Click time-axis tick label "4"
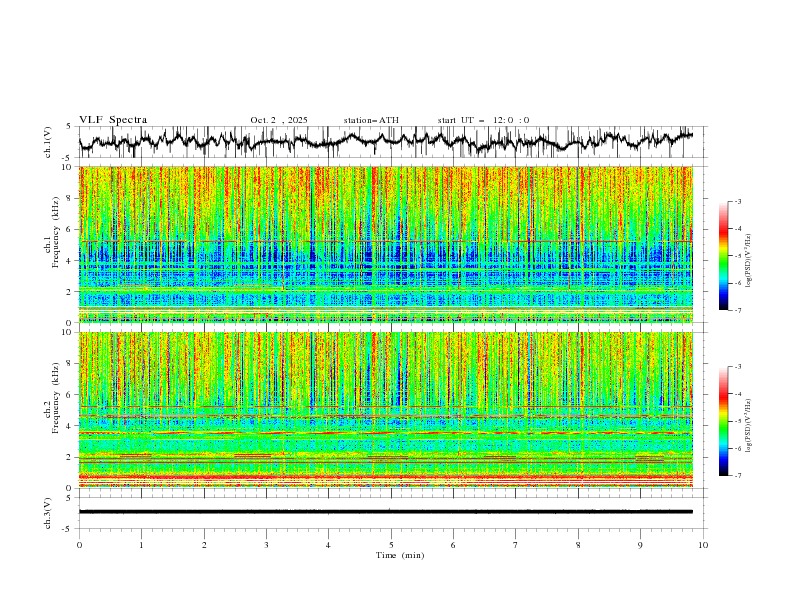This screenshot has width=792, height=612. [x=329, y=545]
